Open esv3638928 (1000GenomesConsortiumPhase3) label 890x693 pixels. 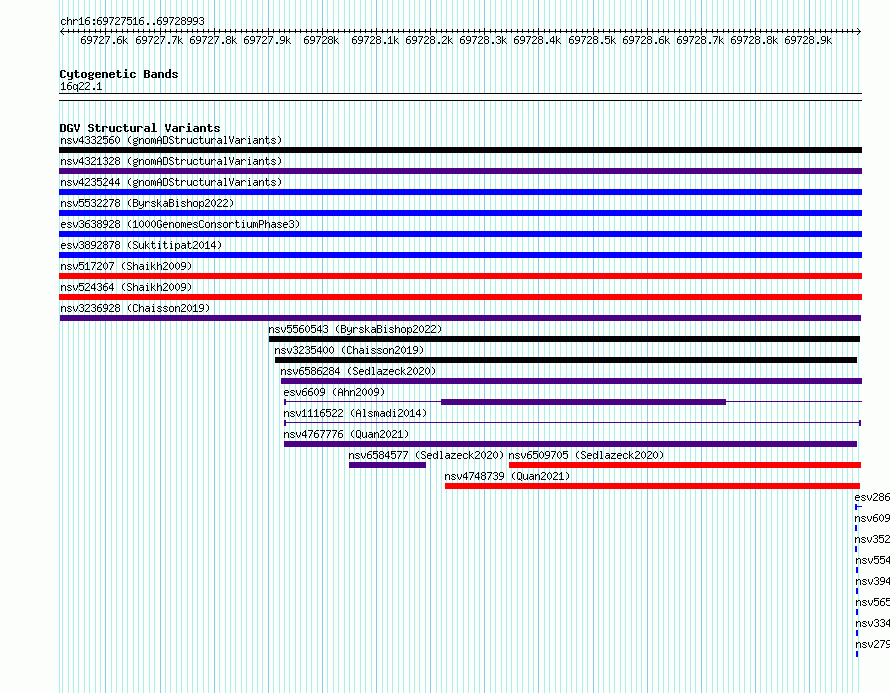[x=180, y=224]
